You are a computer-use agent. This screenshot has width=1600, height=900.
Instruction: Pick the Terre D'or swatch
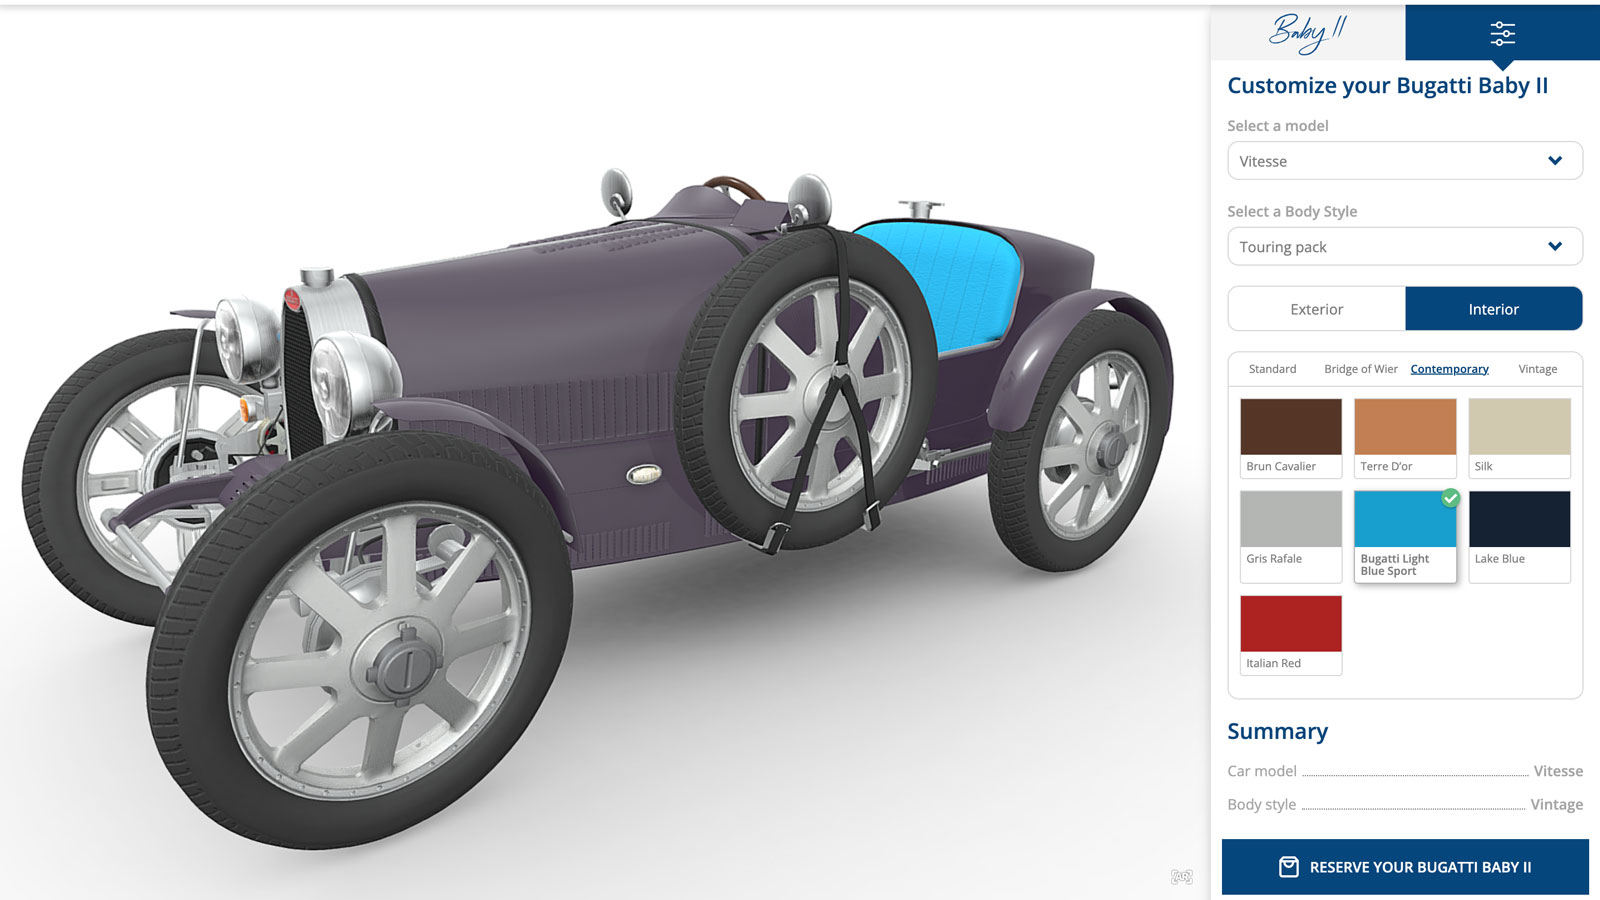click(1405, 437)
